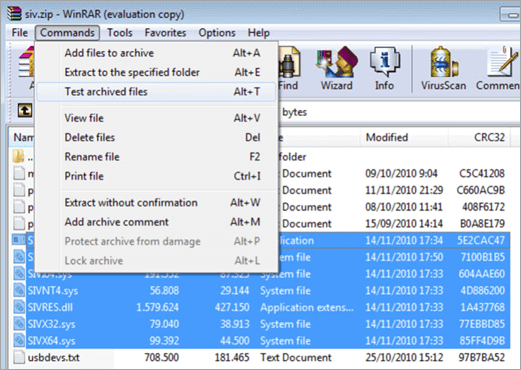
Task: Click the SIVNT4.sys file icon
Action: point(19,290)
